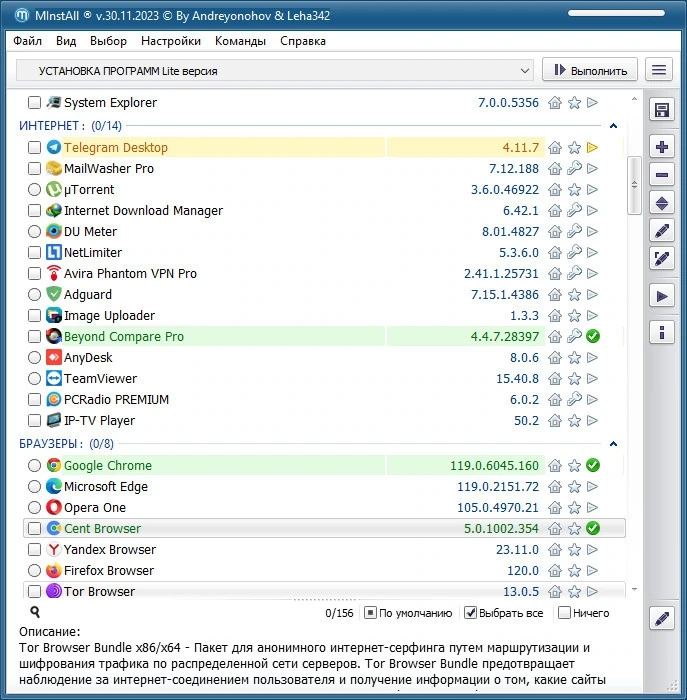Open the Выбор menu

[108, 41]
